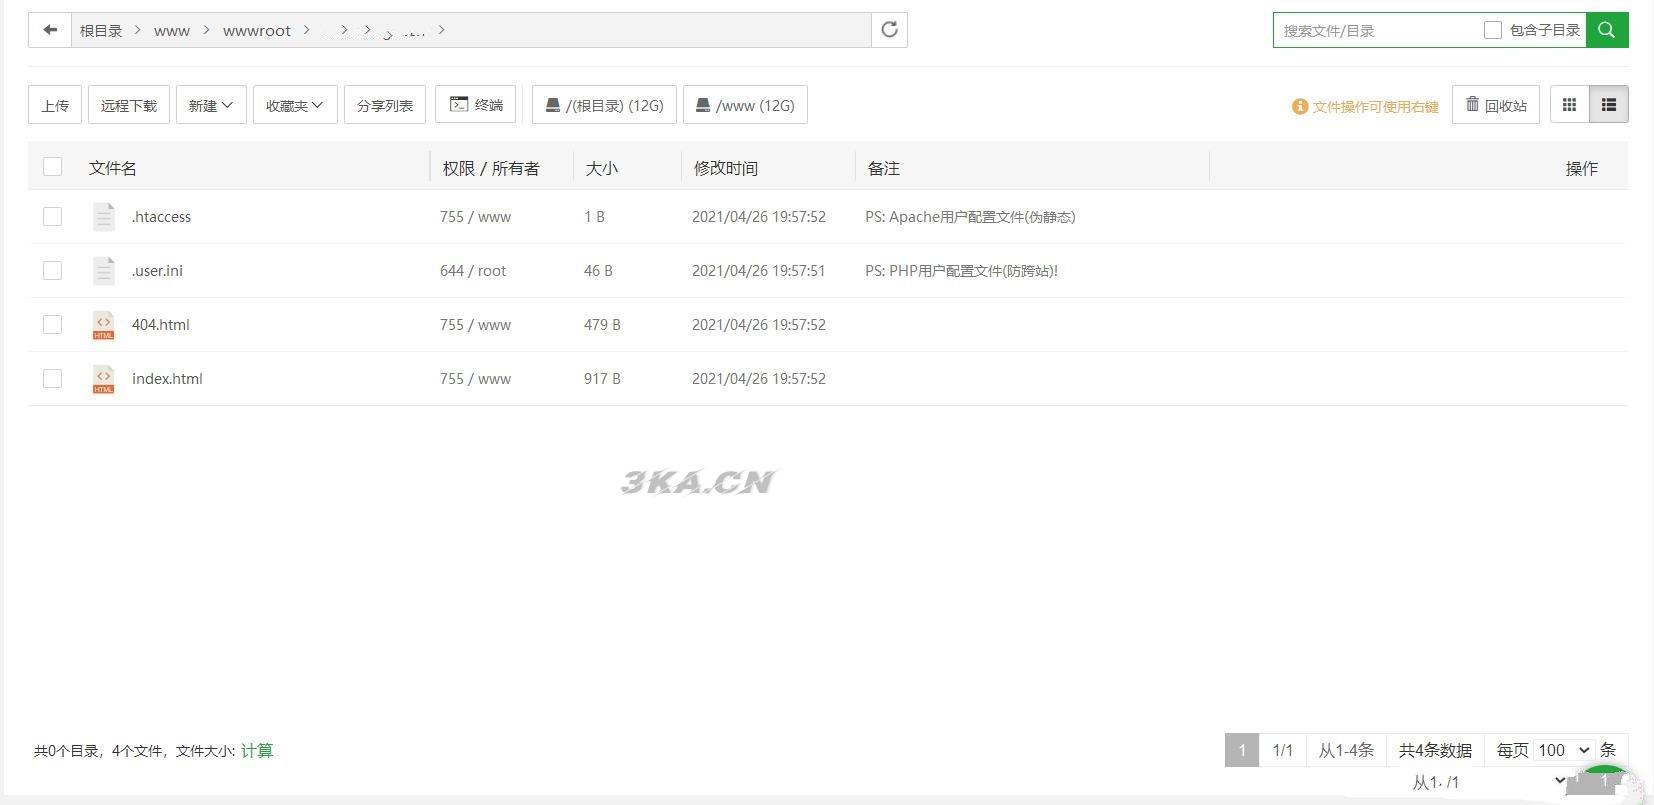Click permissions 755 / www of .htaccess
The image size is (1654, 805).
tap(475, 217)
